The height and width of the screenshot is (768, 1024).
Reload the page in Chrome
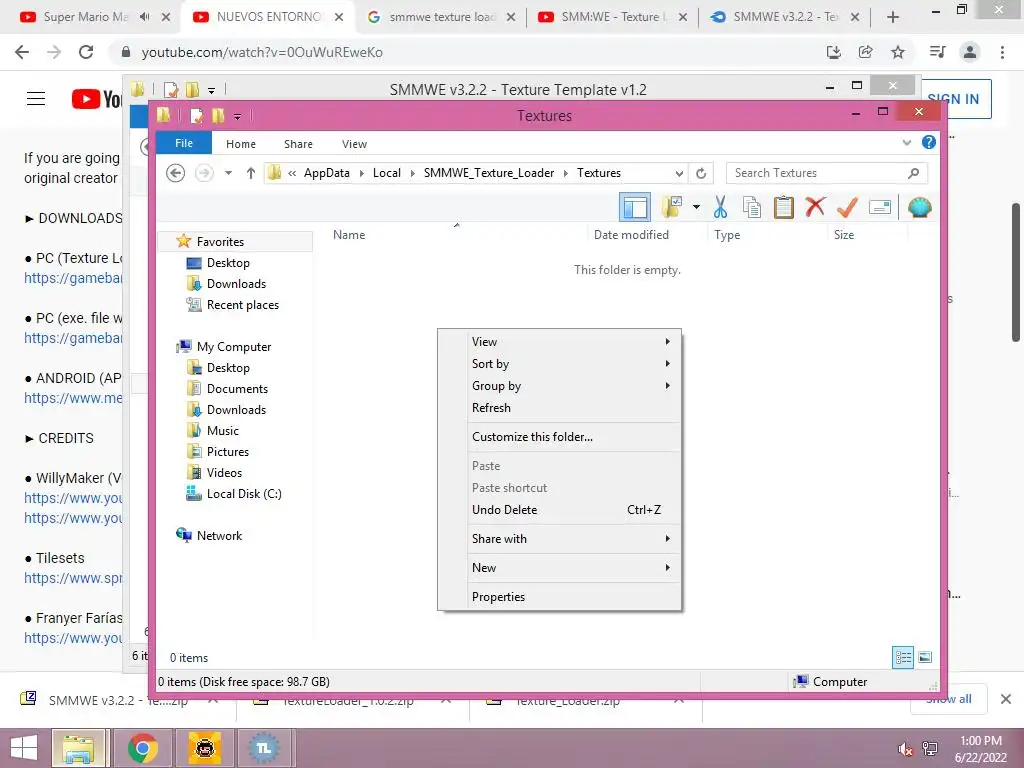86,52
